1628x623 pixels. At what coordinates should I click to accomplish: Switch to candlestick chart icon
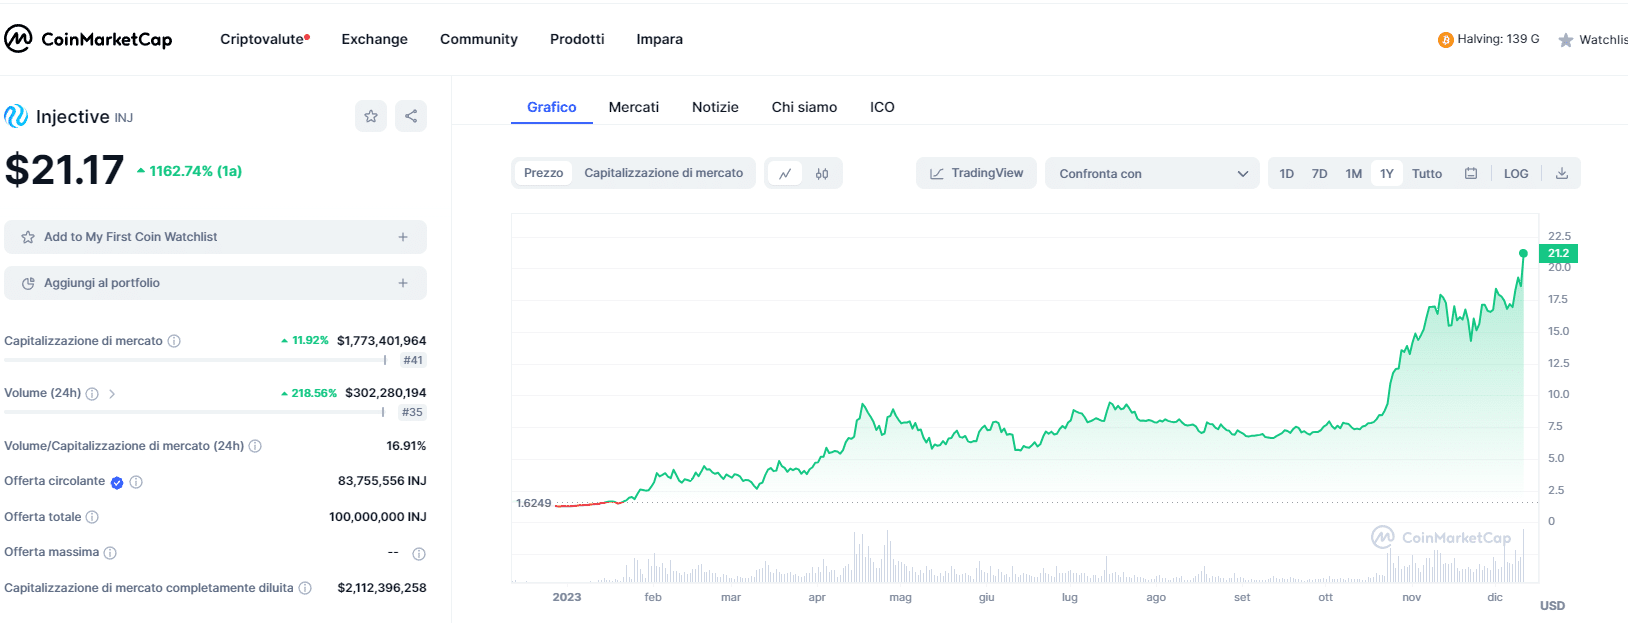822,174
